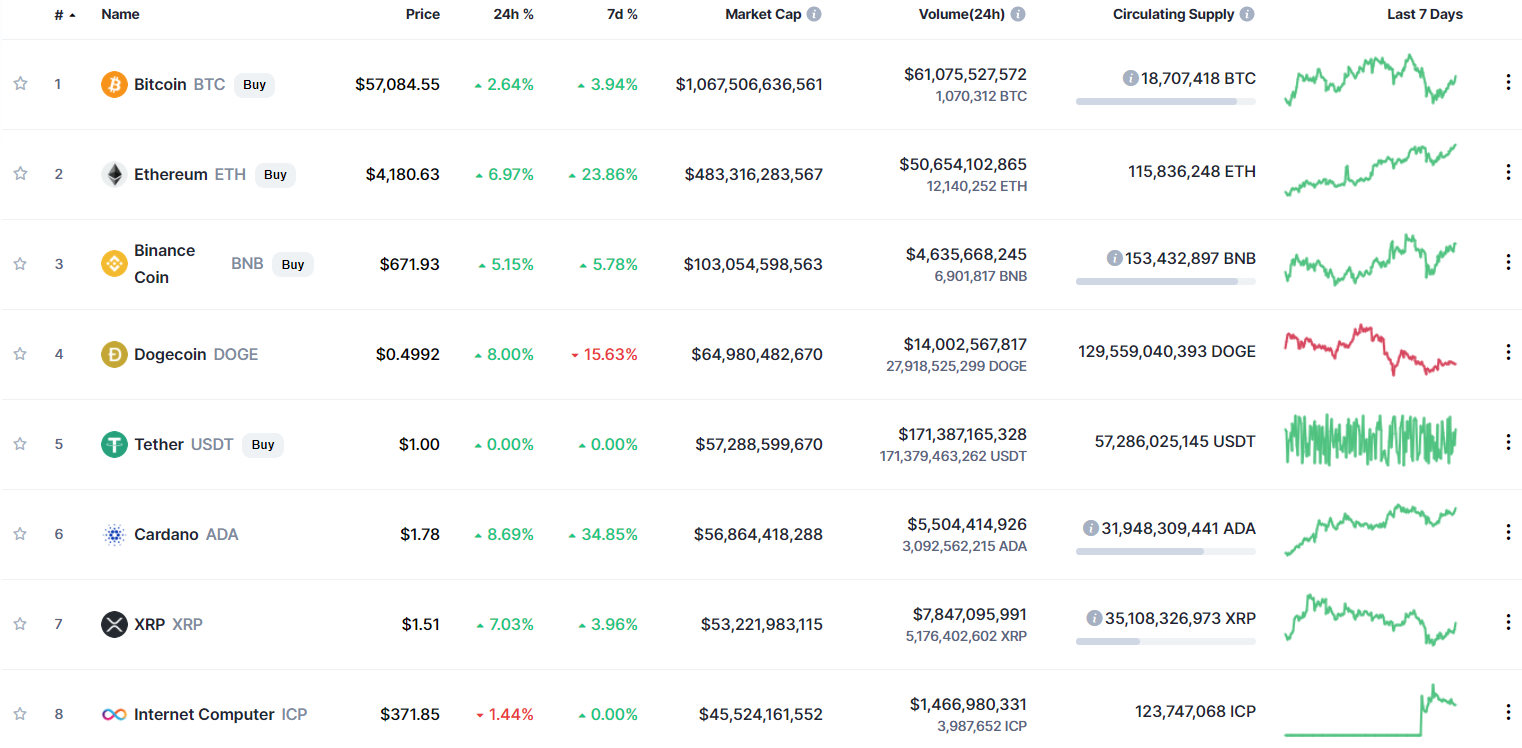This screenshot has width=1522, height=748.
Task: Star the XRP row
Action: pyautogui.click(x=20, y=624)
